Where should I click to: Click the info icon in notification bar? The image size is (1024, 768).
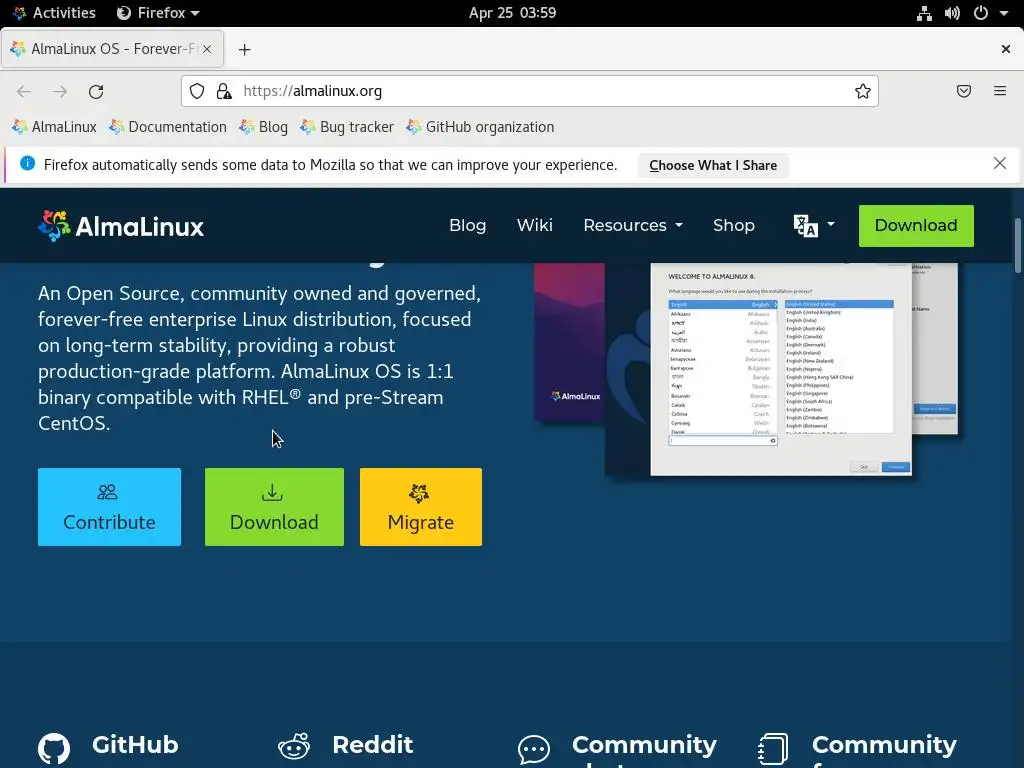pos(27,163)
